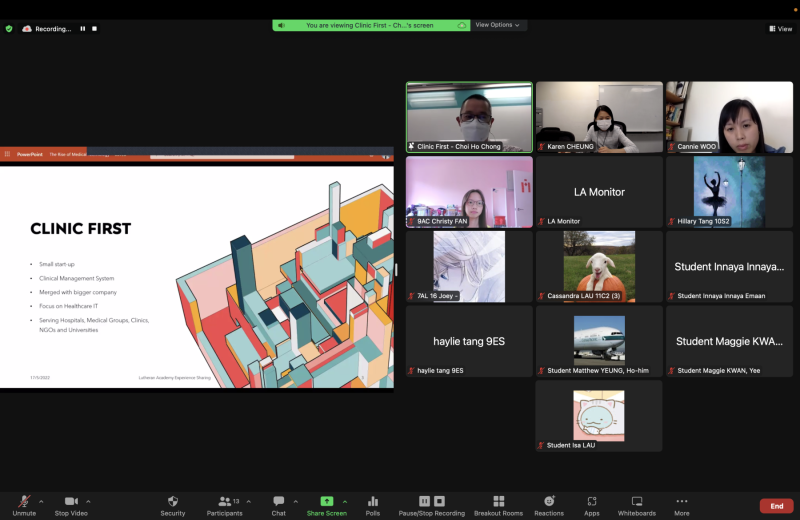
Task: Click the speaker icon in the green sharing banner
Action: 281,25
